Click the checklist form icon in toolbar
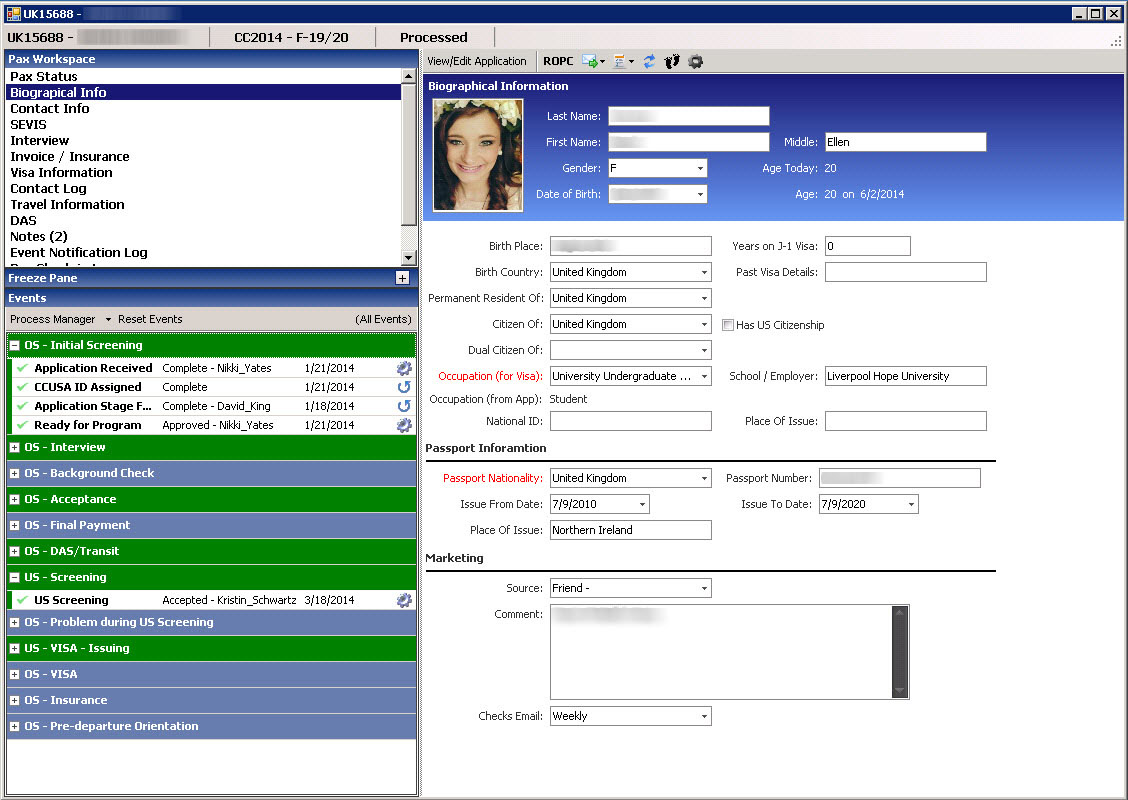This screenshot has height=800, width=1128. click(620, 61)
